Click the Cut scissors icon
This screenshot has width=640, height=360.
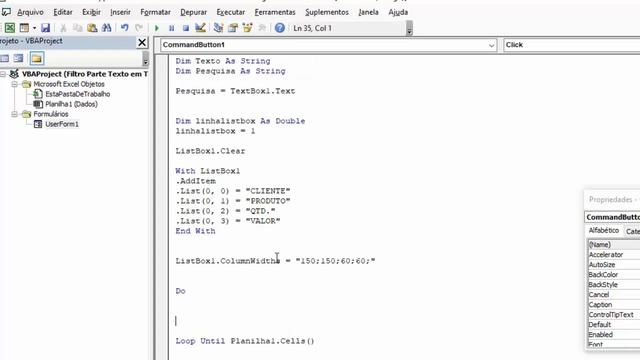tap(63, 28)
